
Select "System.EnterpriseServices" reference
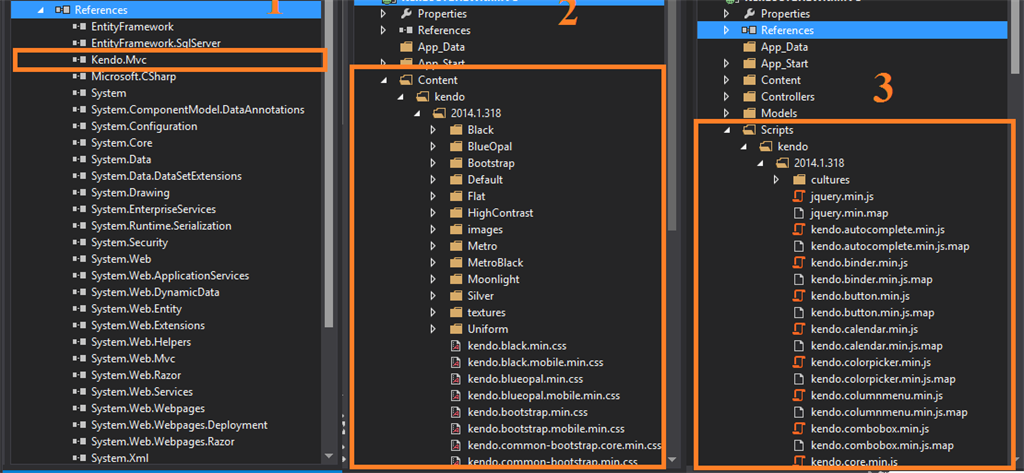(x=153, y=209)
